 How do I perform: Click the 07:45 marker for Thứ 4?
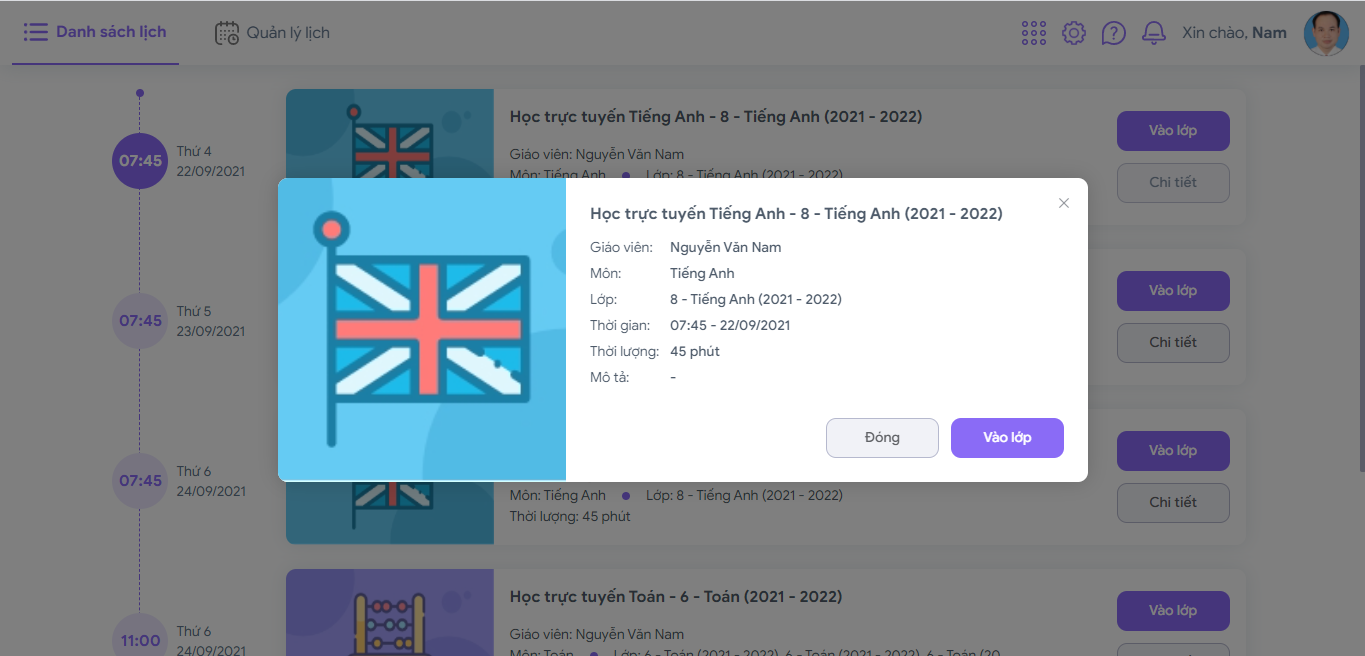(140, 161)
